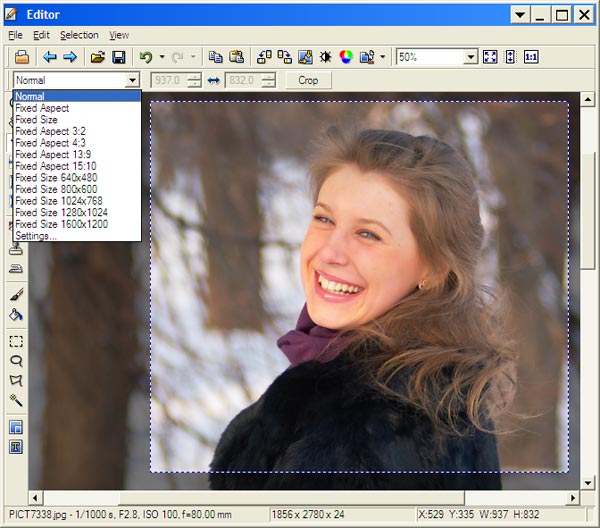Click the save floppy disk icon
Screen dimensions: 600x528
pos(119,57)
